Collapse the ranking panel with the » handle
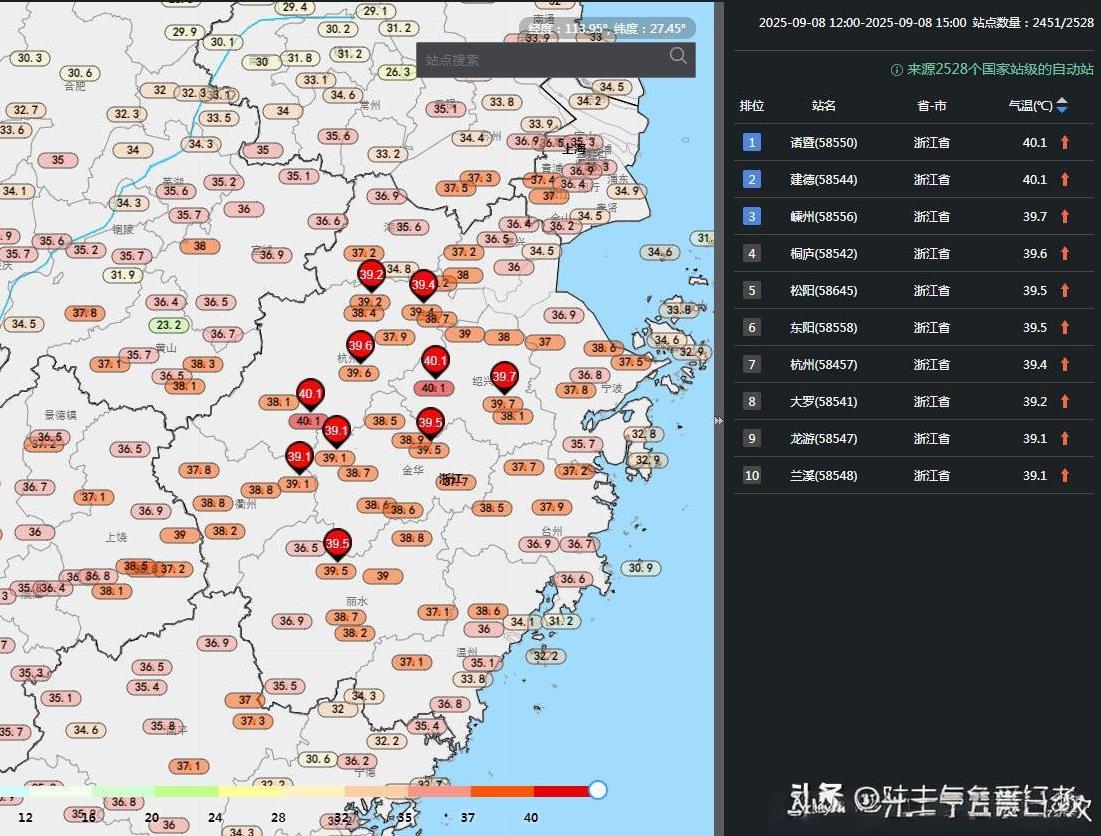This screenshot has height=836, width=1101. [x=718, y=420]
